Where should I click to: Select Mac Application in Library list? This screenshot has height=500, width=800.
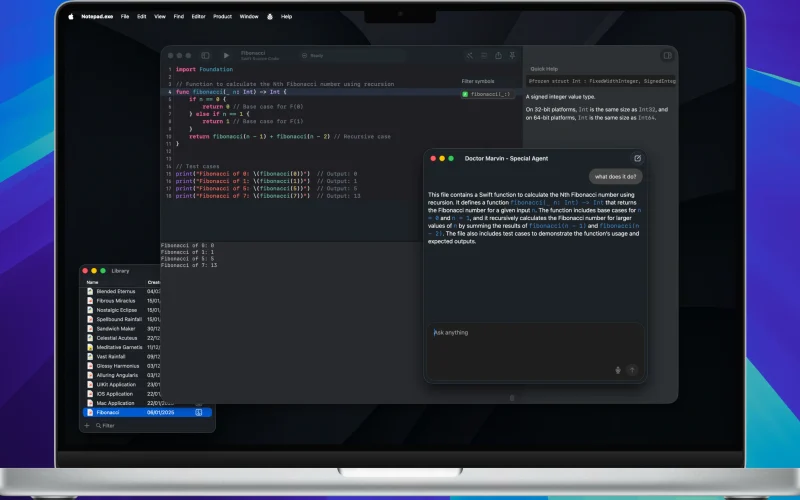(115, 403)
